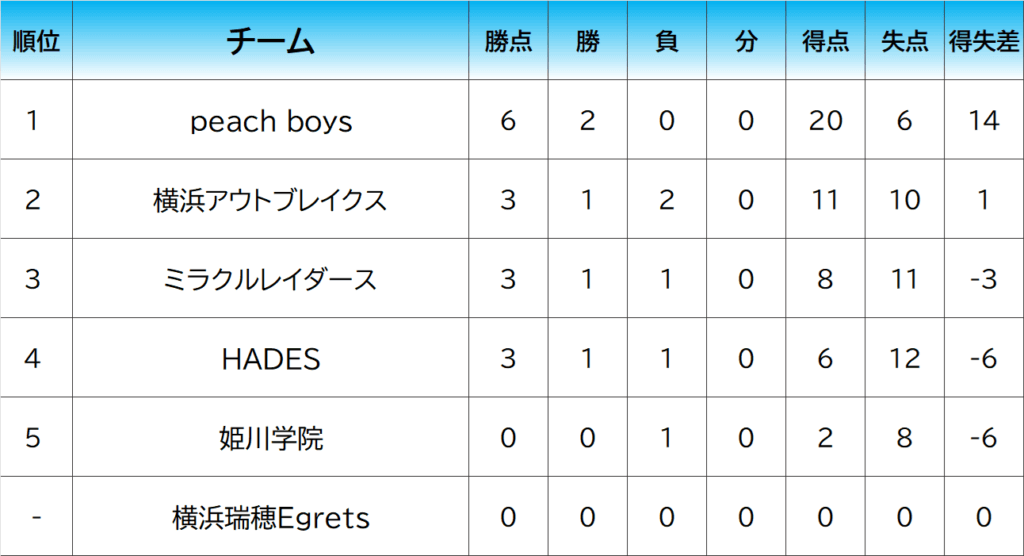This screenshot has width=1024, height=556.
Task: Click the チーム column header
Action: (x=271, y=41)
